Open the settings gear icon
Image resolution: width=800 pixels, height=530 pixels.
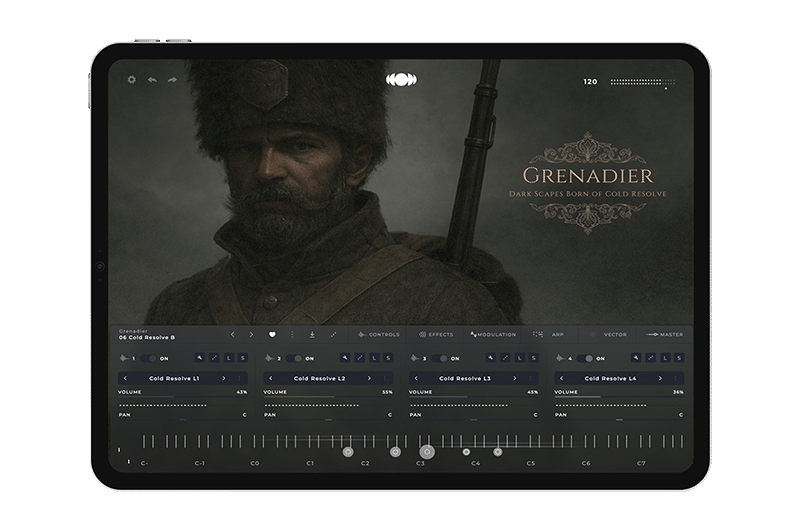click(x=132, y=80)
